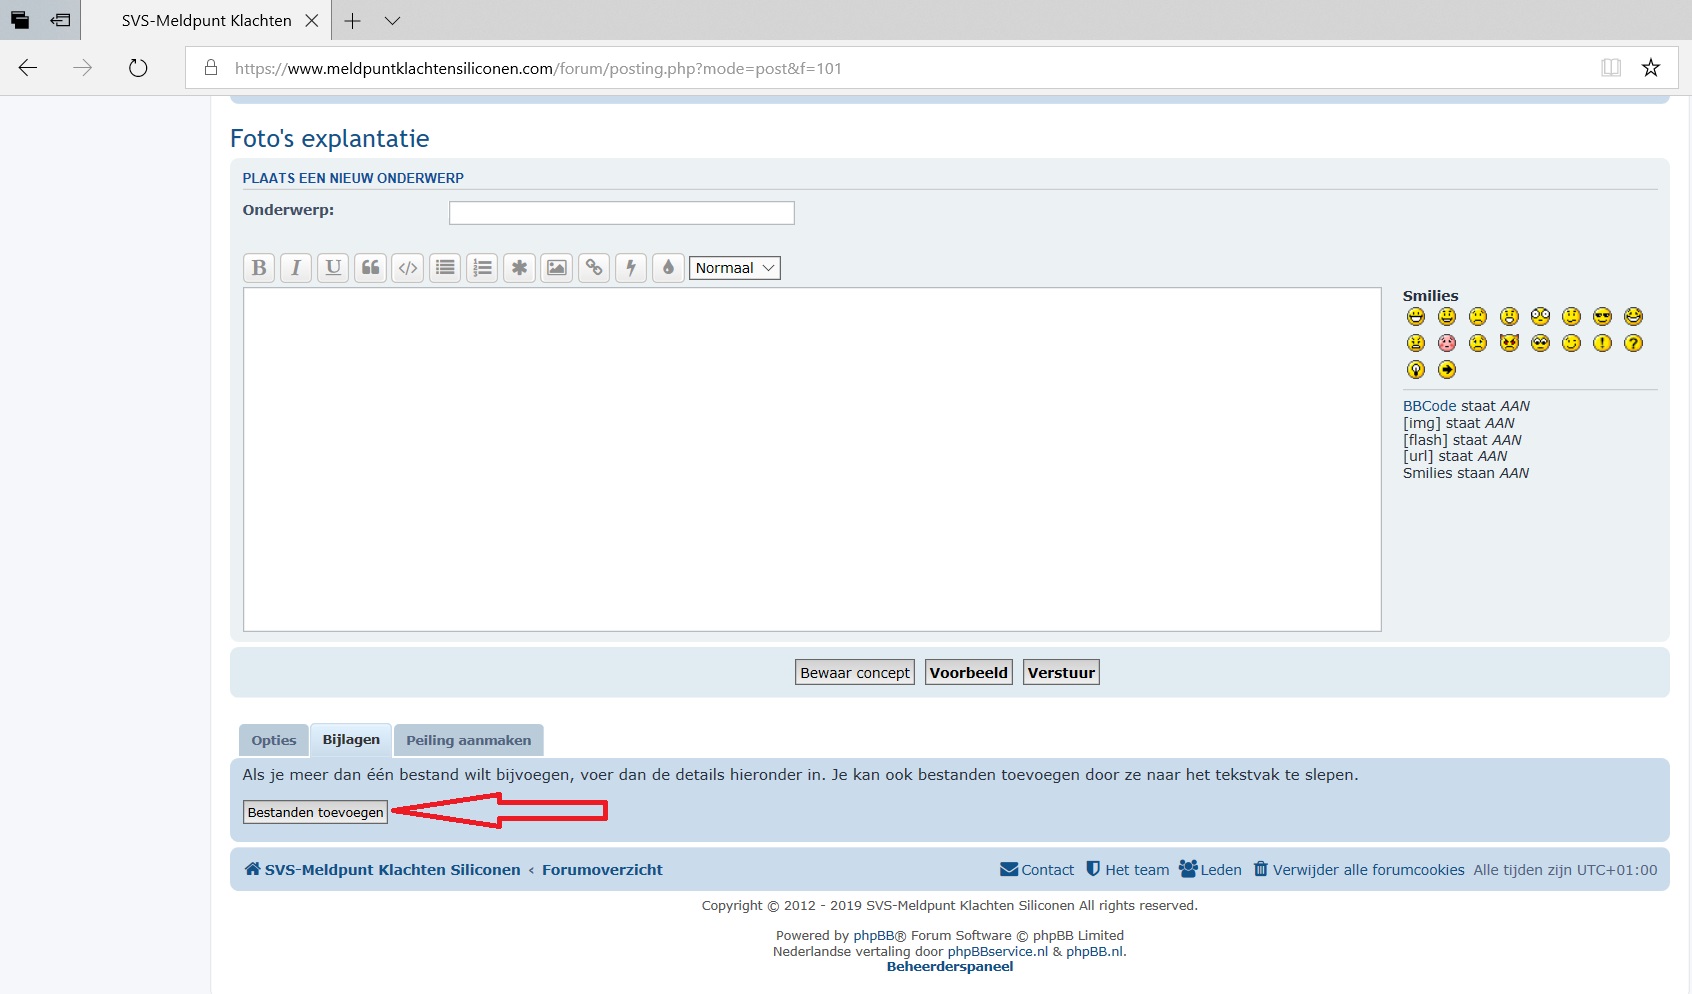Add page to favorites with star icon

(x=1651, y=68)
